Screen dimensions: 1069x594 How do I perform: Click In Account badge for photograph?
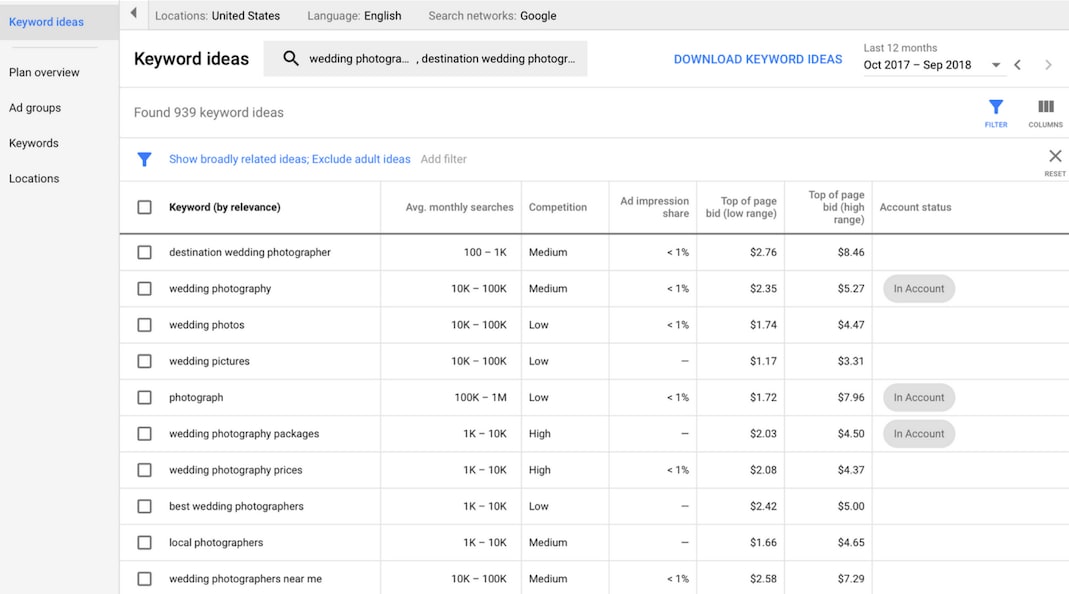(x=918, y=398)
